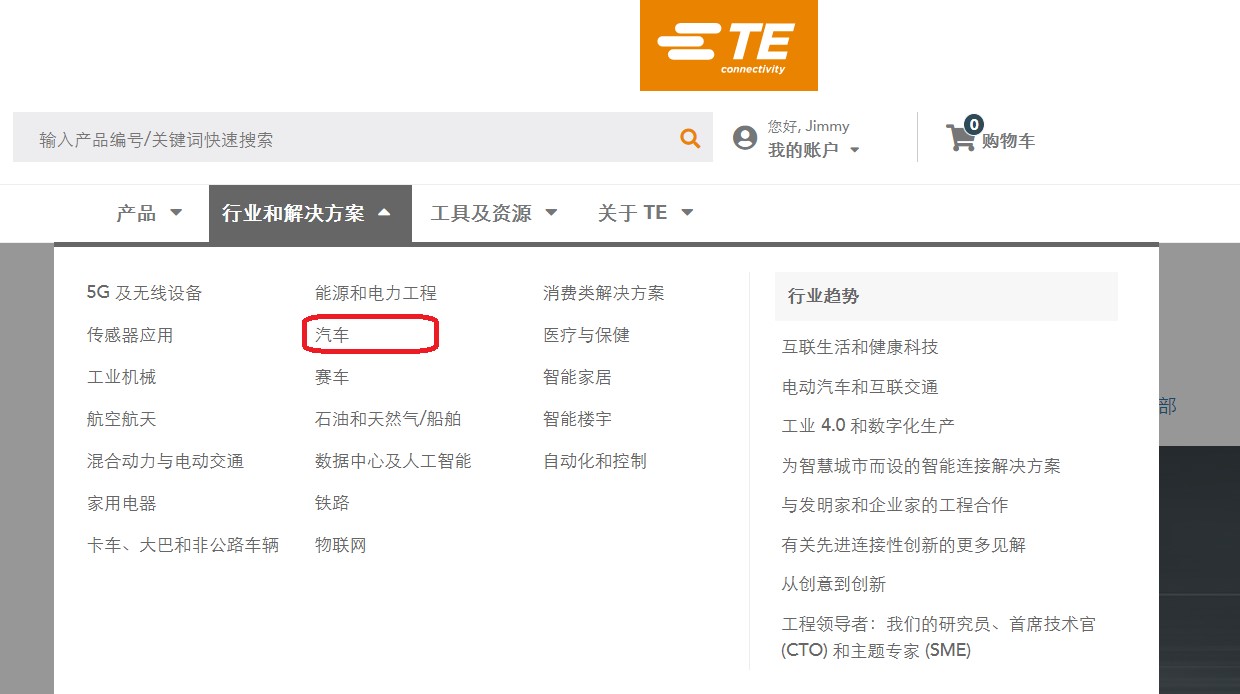
Task: Select 智能楼宇
Action: 577,419
